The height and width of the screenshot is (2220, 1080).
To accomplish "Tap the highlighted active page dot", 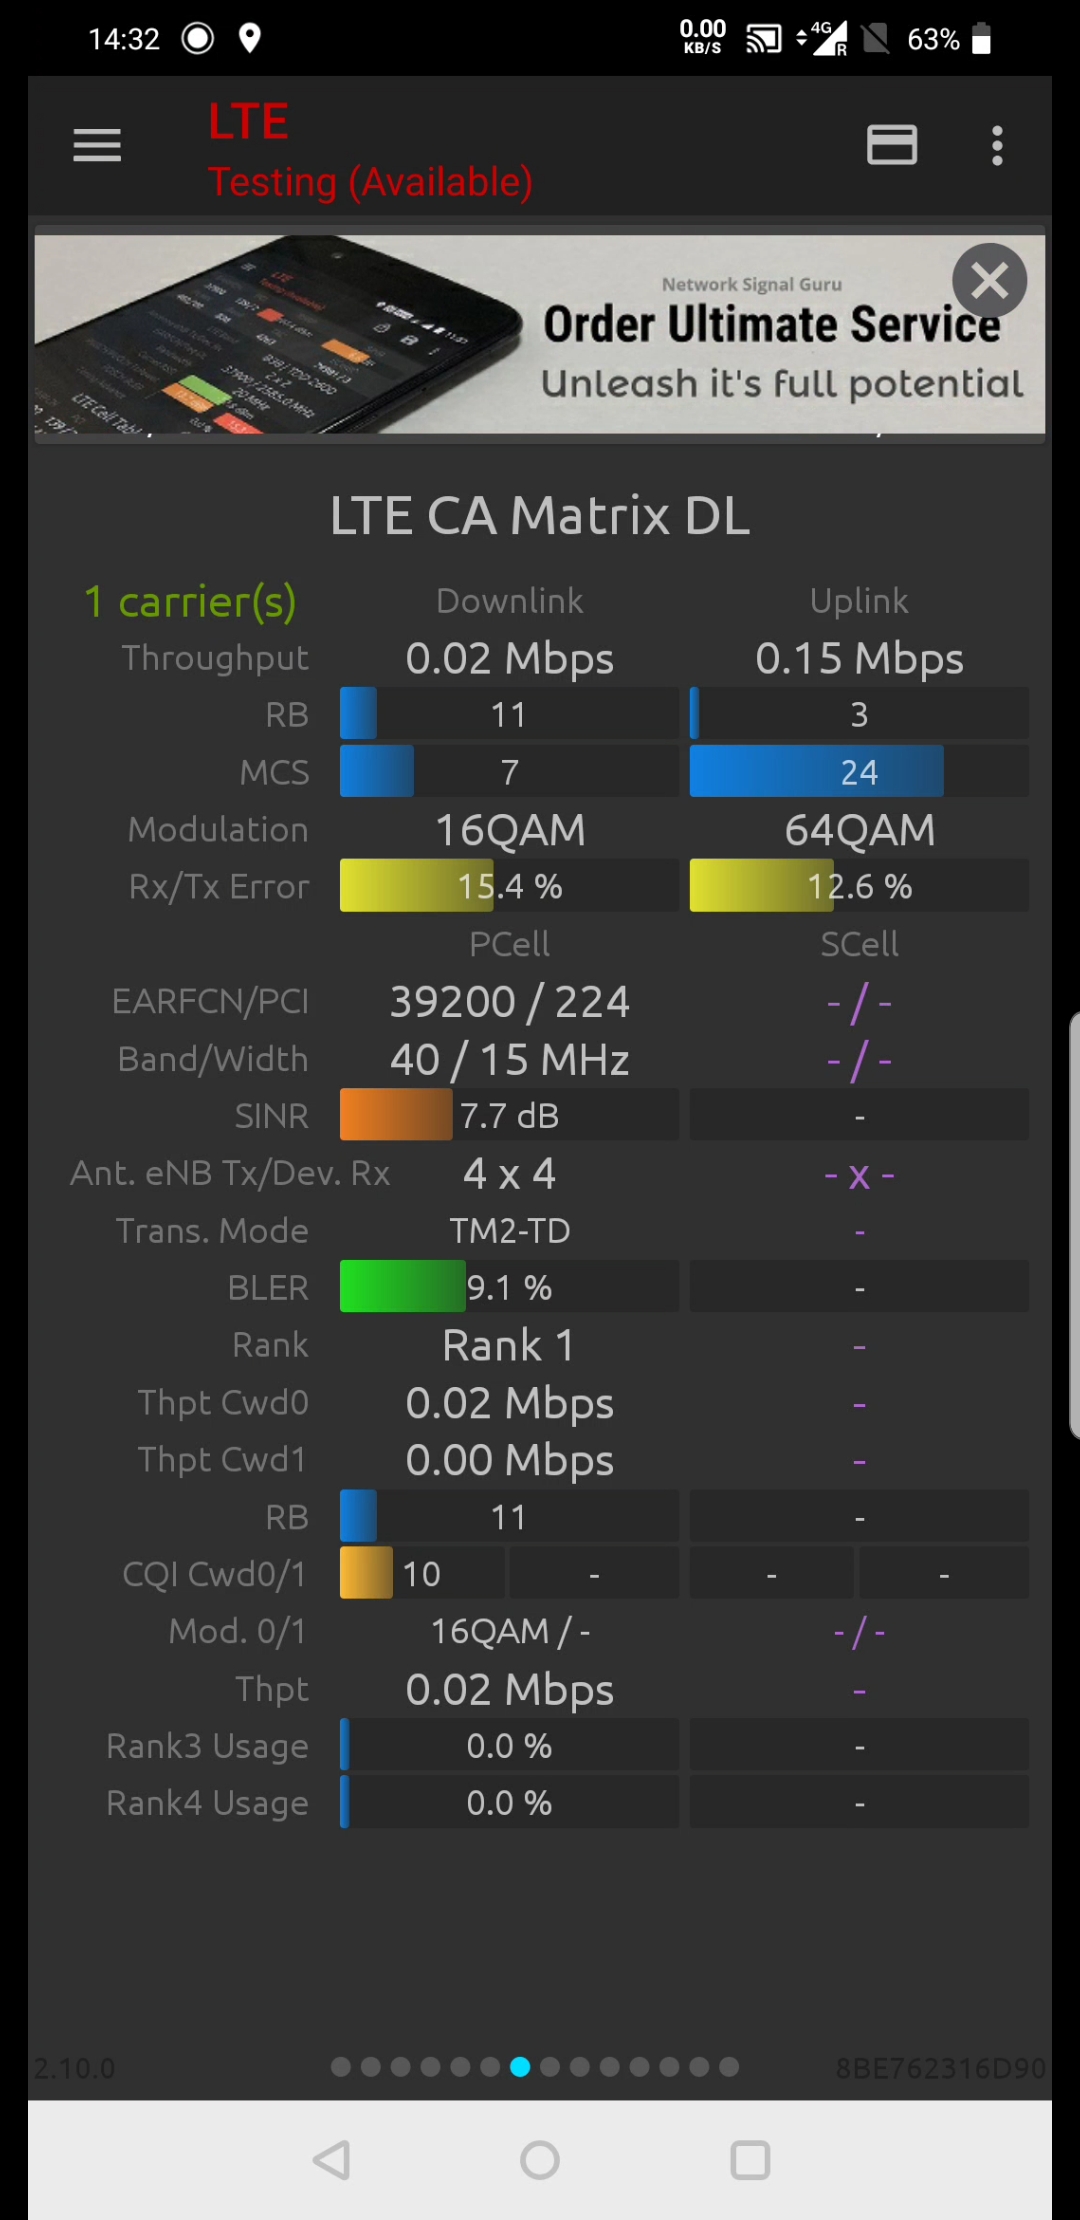I will [x=520, y=2067].
